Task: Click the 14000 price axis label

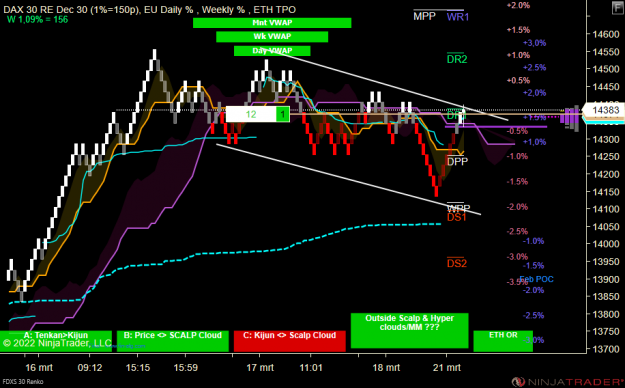Action: (x=606, y=244)
